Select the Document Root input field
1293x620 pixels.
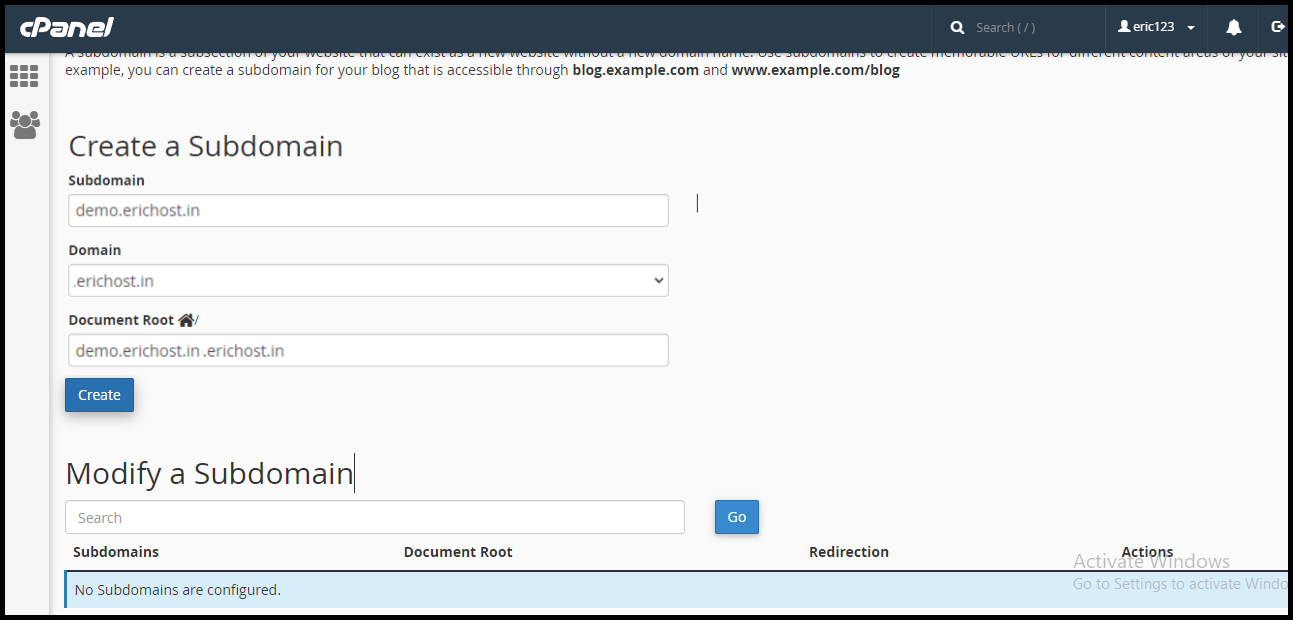[x=368, y=350]
